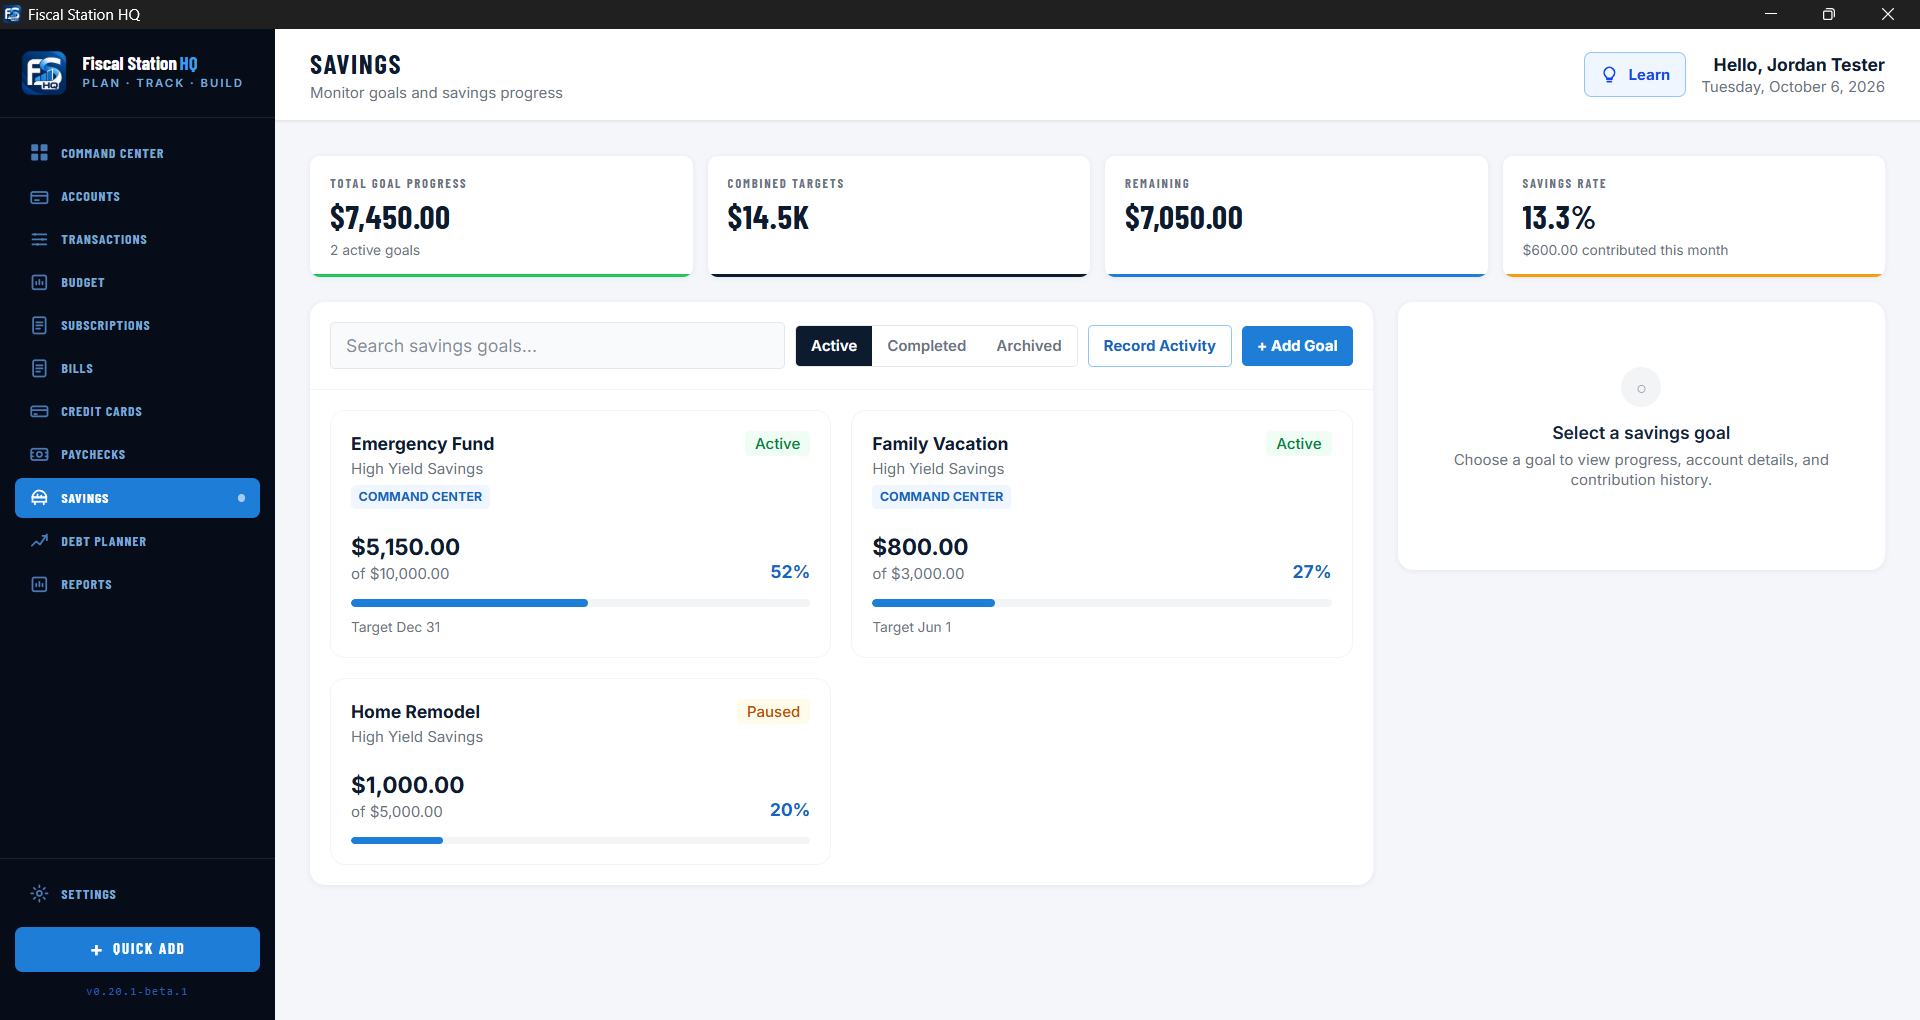The width and height of the screenshot is (1920, 1020).
Task: Click the Remaining $7,050.00 value
Action: 1183,218
